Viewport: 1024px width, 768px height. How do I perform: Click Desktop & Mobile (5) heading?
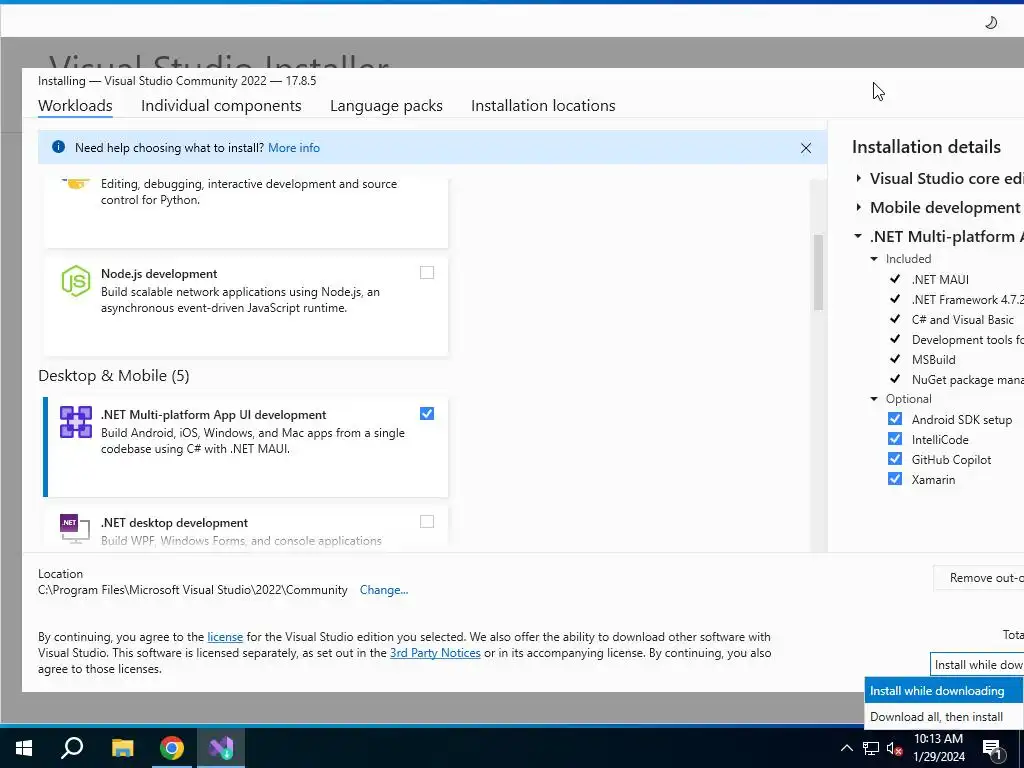tap(114, 376)
